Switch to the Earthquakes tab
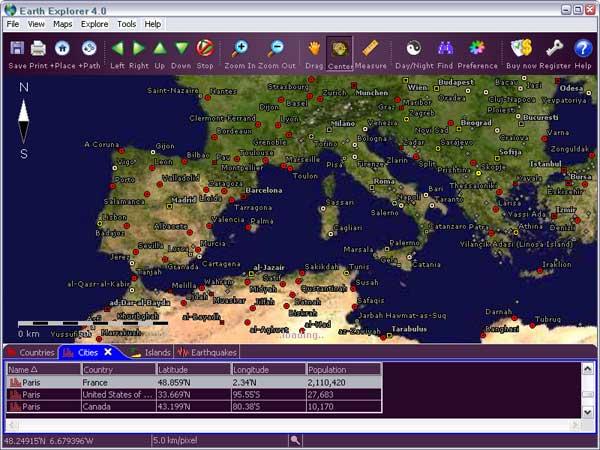The height and width of the screenshot is (450, 600). point(207,352)
